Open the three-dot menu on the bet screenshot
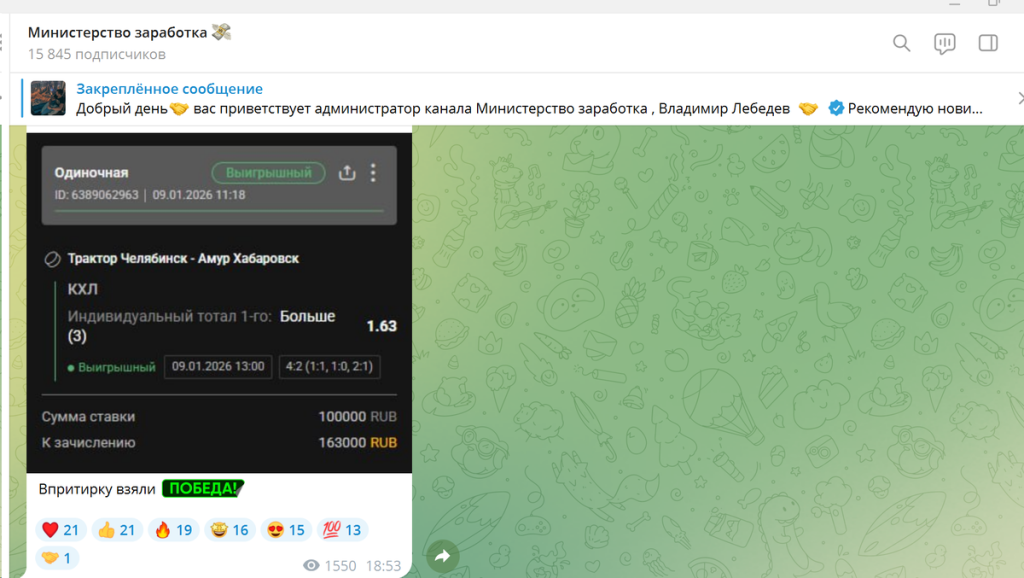This screenshot has height=578, width=1024. click(x=373, y=172)
